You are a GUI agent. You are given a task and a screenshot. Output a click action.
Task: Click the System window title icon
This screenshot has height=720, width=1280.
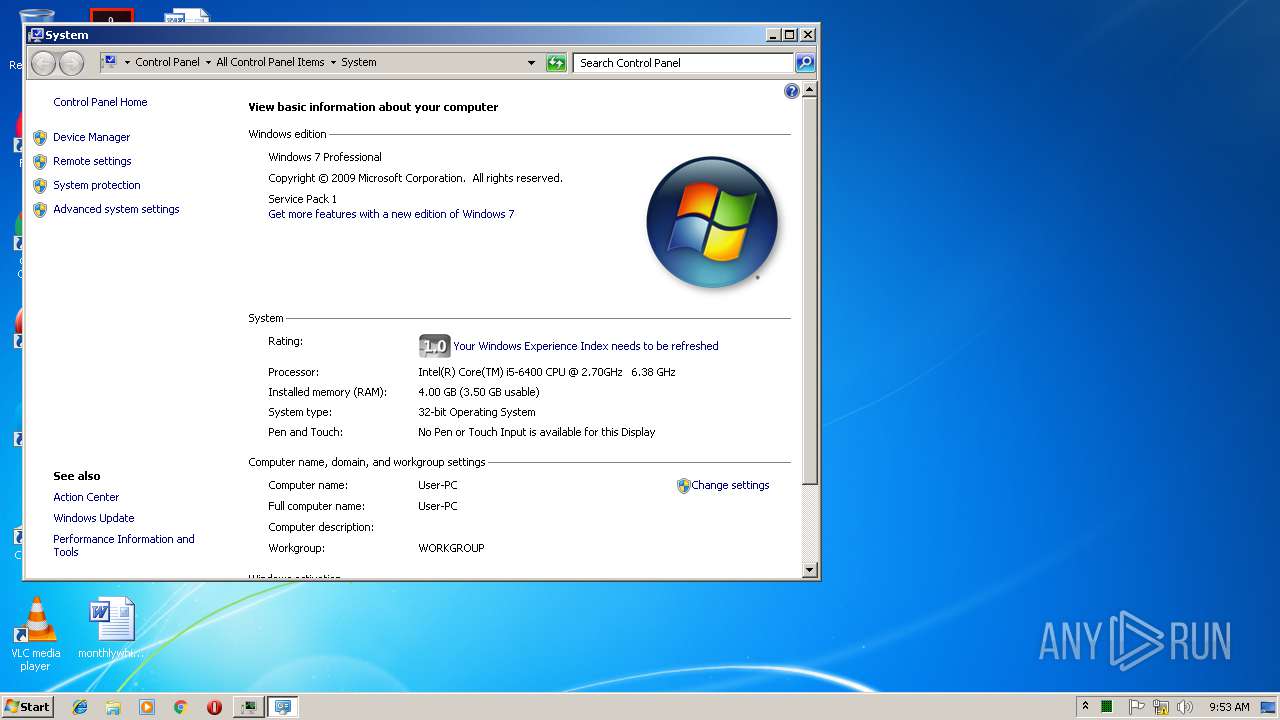pos(36,35)
